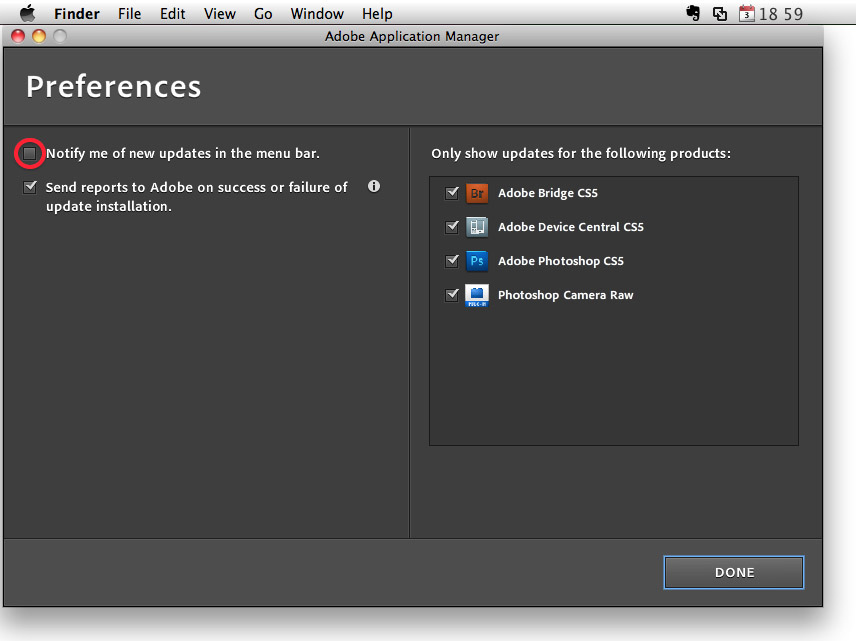Screen dimensions: 856x641
Task: Click the overlapping-squares sync menu bar icon
Action: point(720,14)
